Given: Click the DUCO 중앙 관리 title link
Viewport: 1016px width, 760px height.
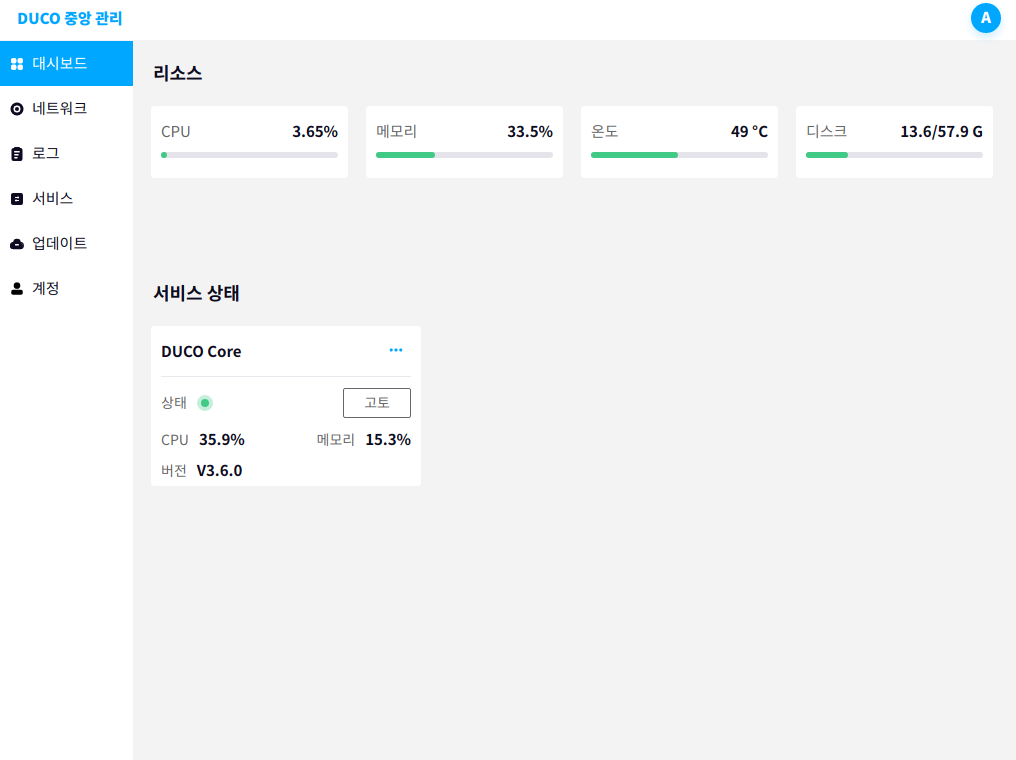Looking at the screenshot, I should 69,19.
